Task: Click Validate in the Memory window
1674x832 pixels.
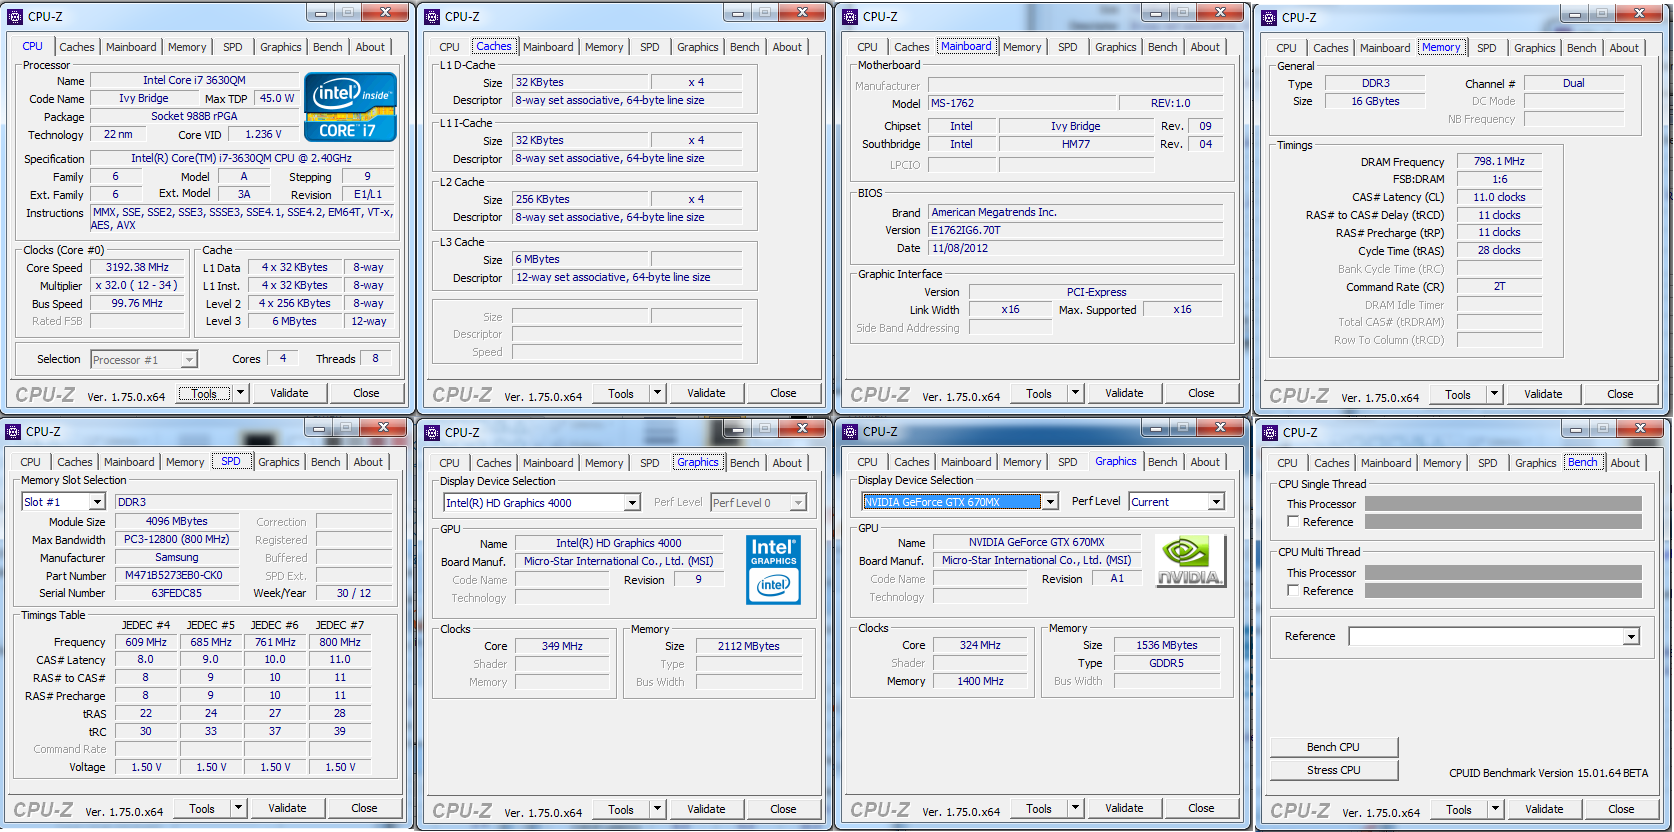Action: click(x=1542, y=394)
